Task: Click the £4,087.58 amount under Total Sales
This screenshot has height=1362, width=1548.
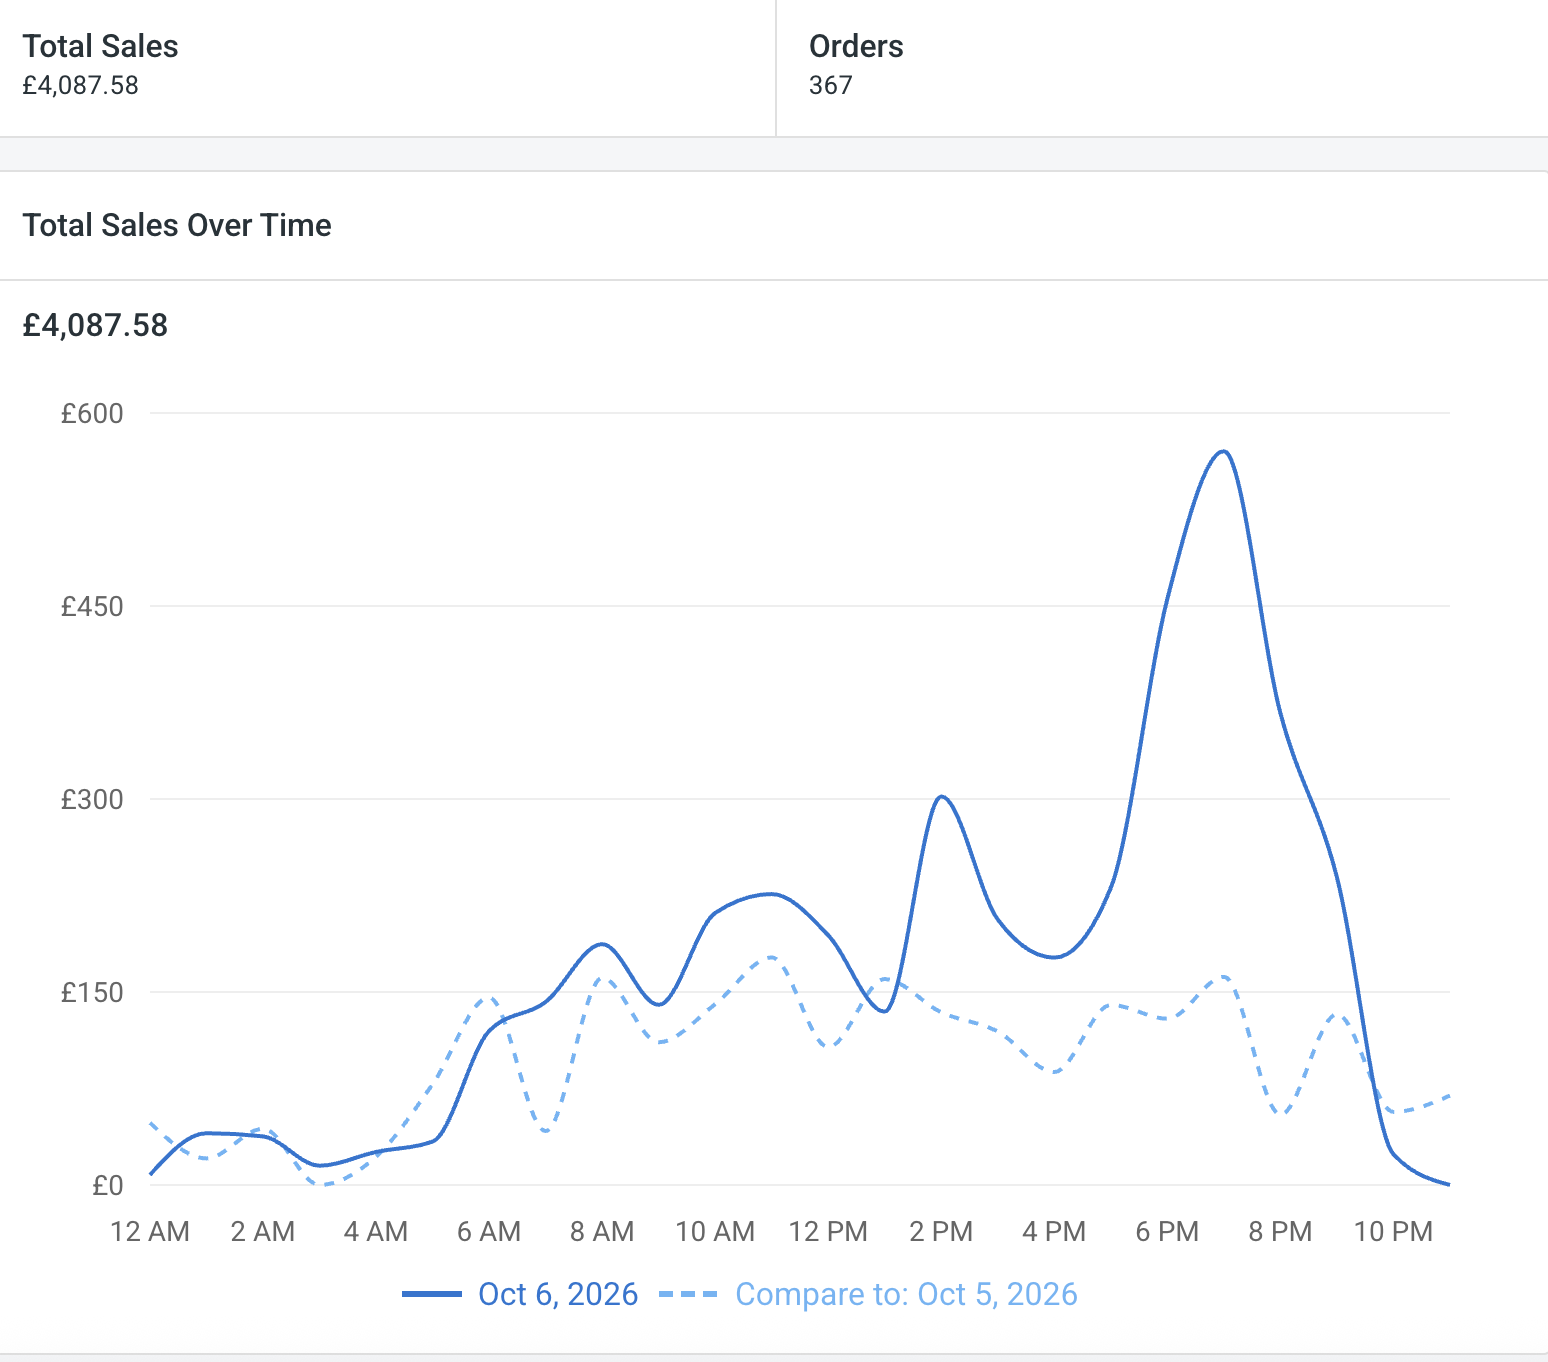Action: [81, 85]
